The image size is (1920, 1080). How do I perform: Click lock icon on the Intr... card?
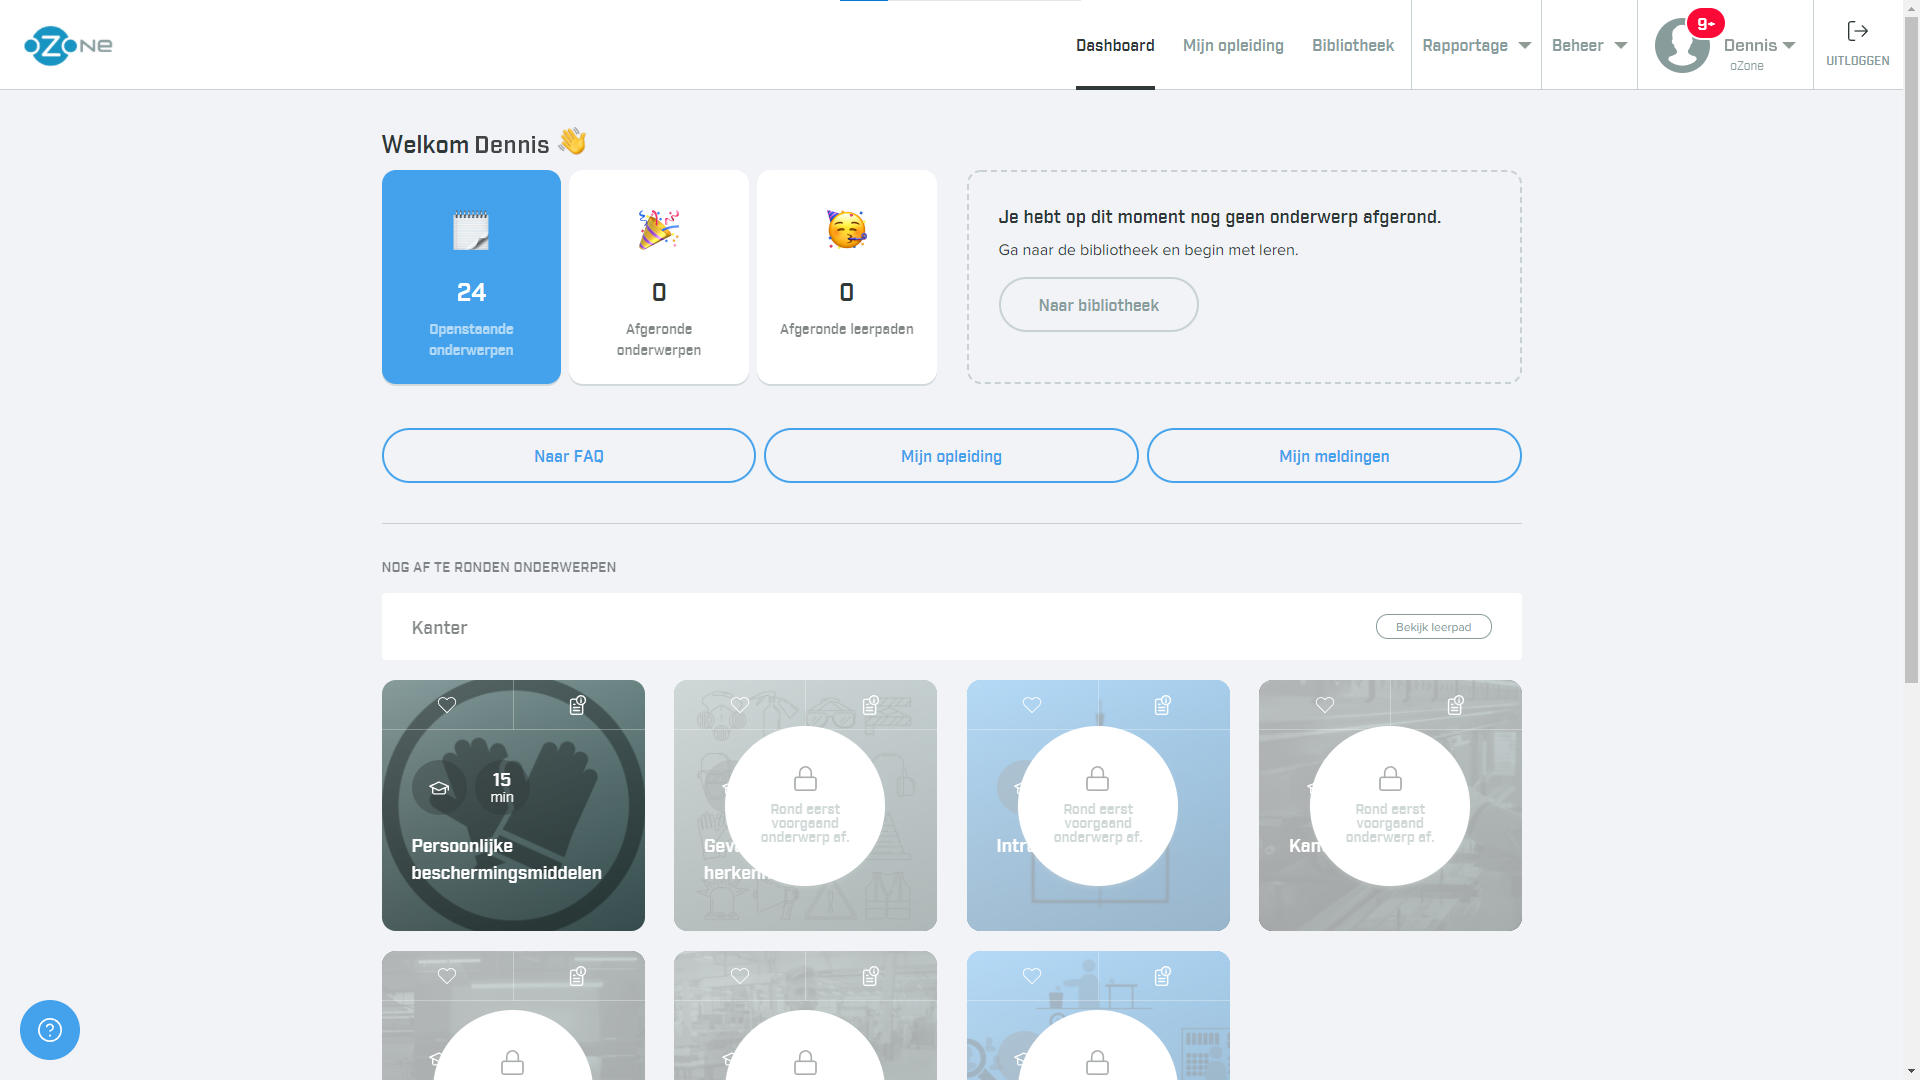(1098, 778)
